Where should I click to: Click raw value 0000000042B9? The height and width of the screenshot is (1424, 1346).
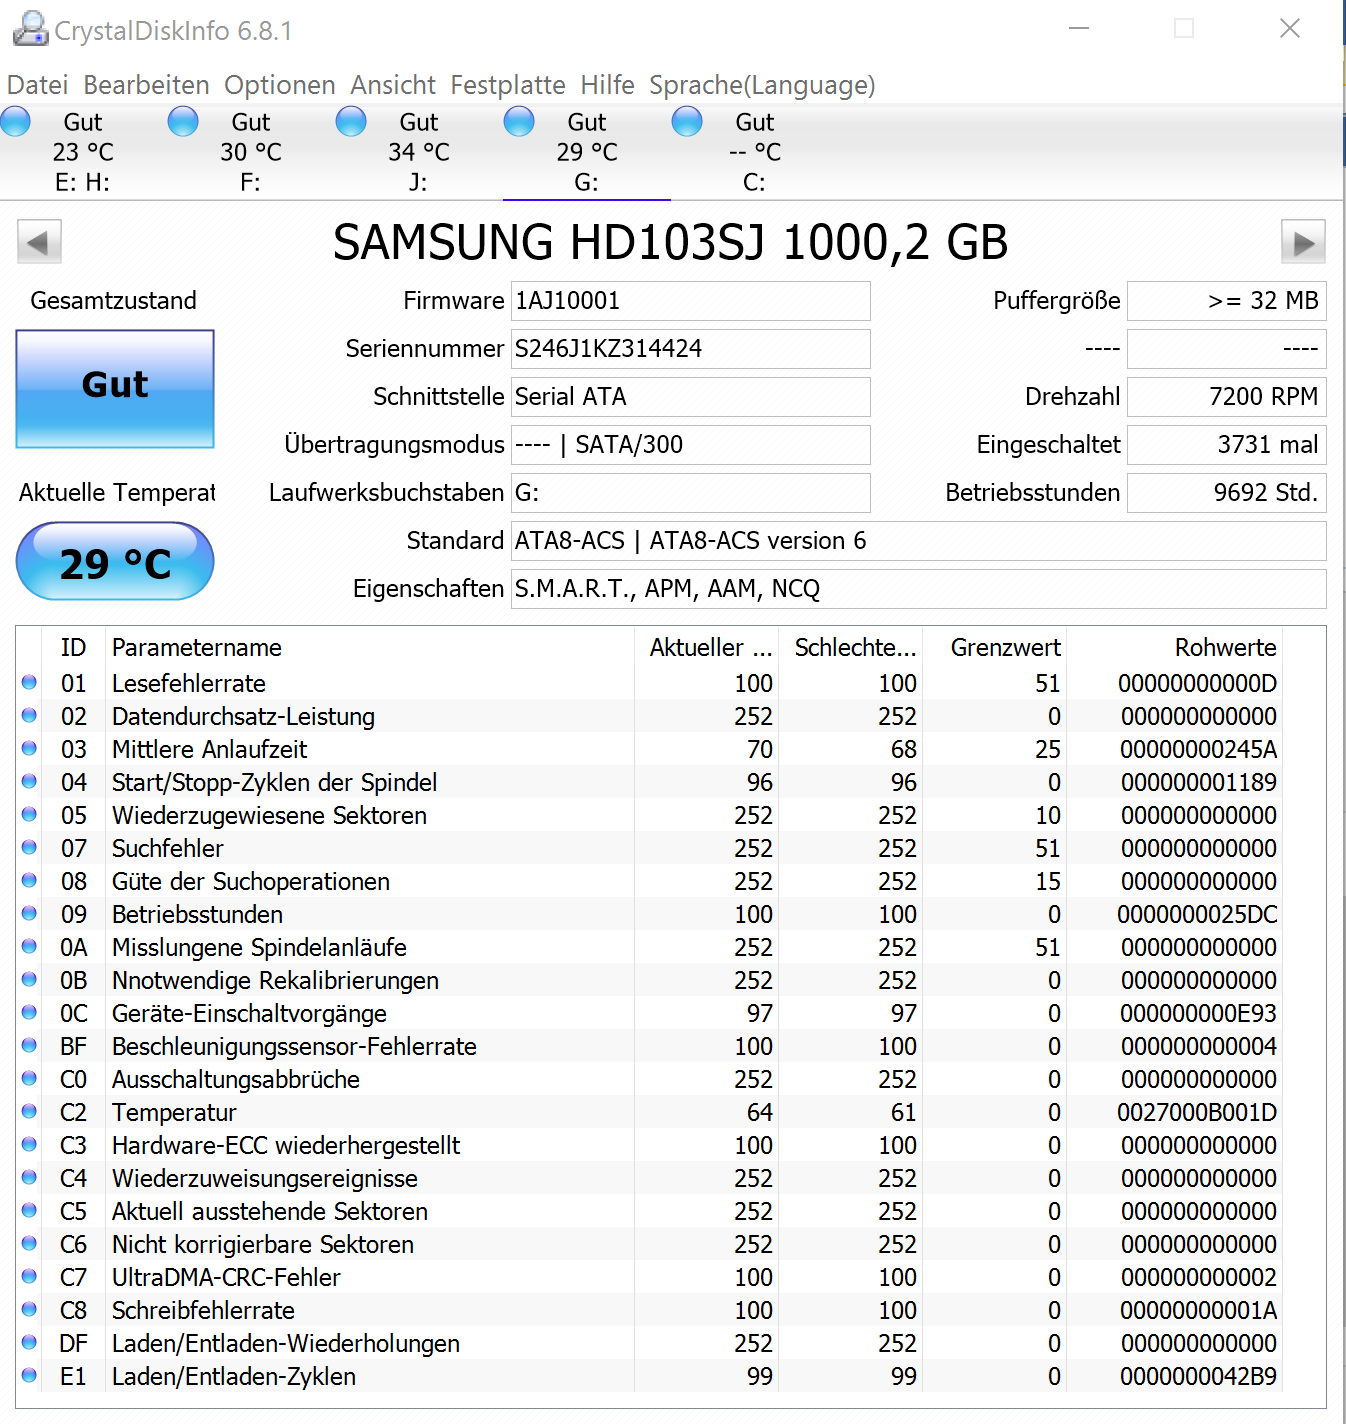1198,1376
